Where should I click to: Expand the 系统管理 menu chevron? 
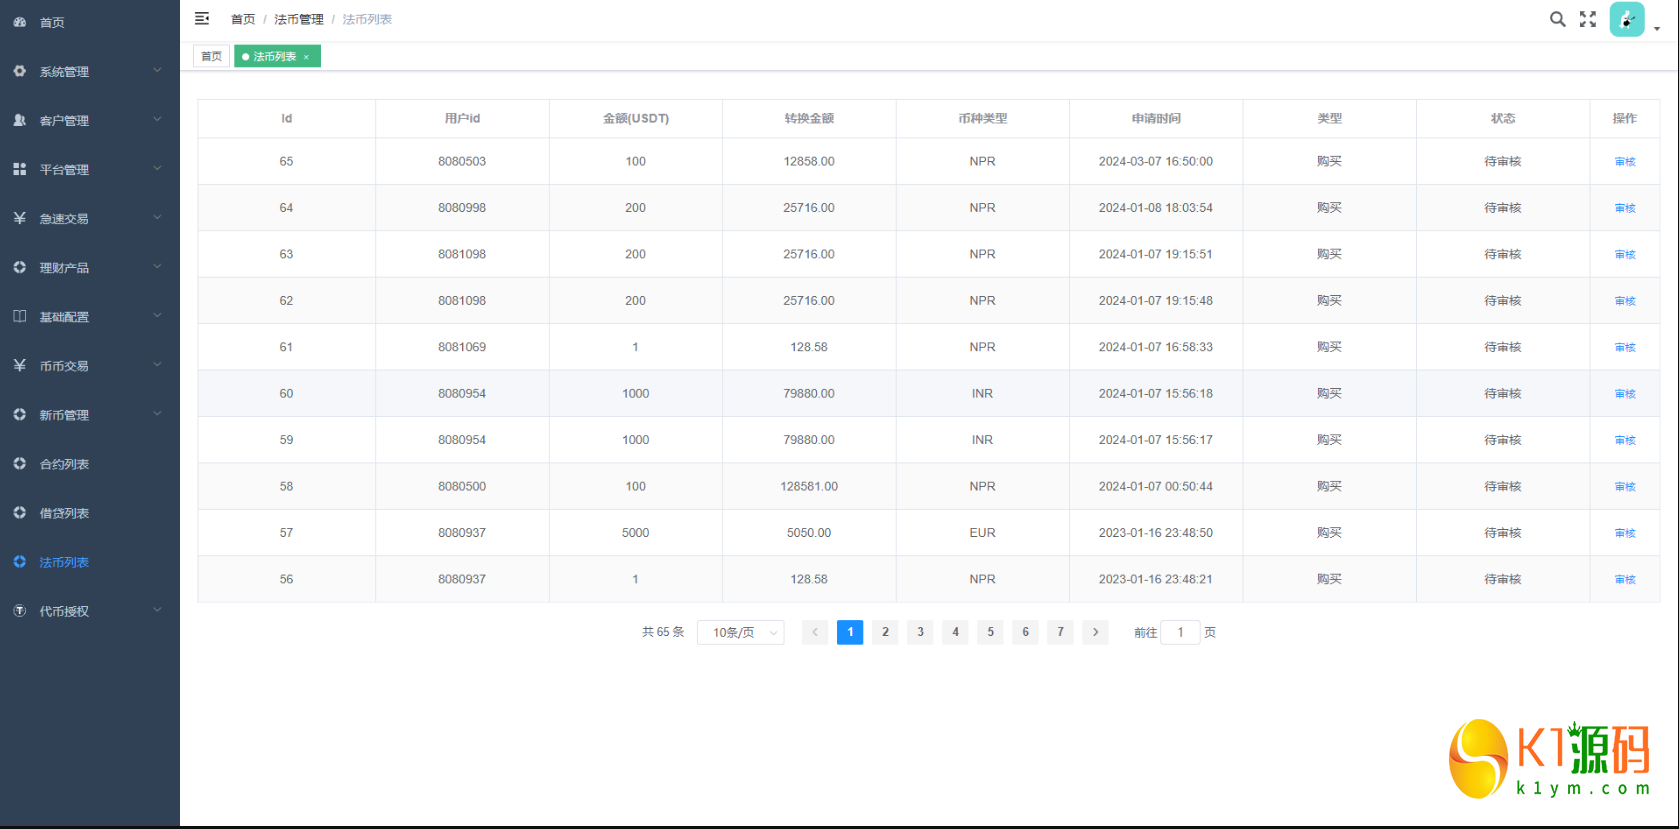click(157, 70)
